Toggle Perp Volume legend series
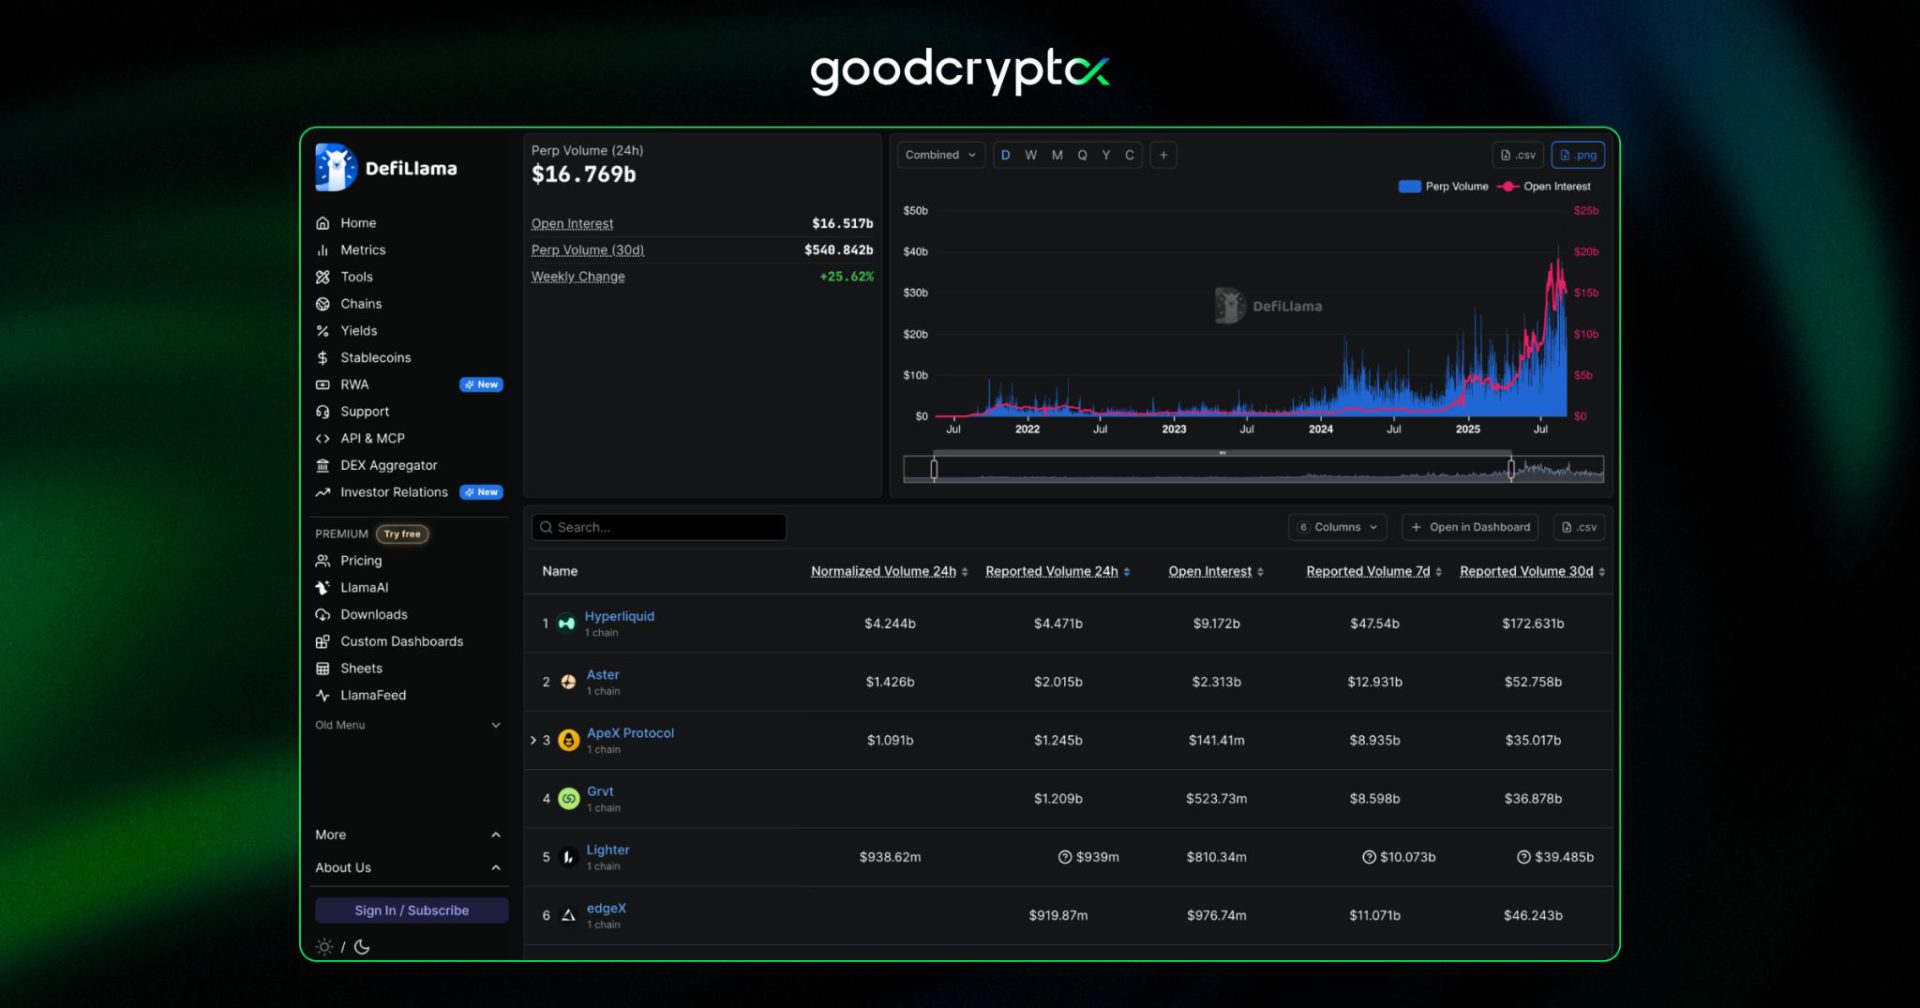Screen dimensions: 1920x1008 tap(1443, 186)
